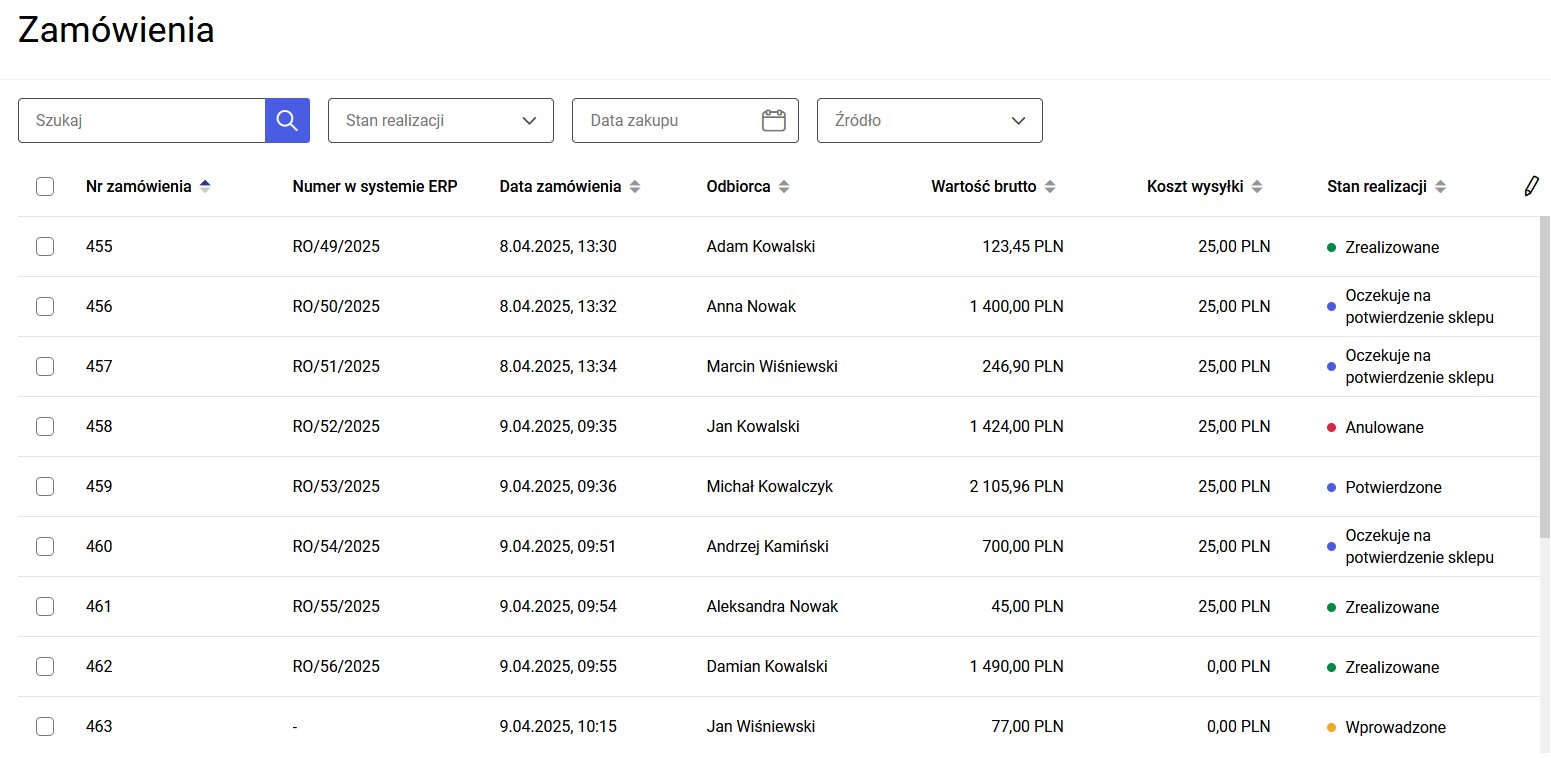The width and height of the screenshot is (1551, 758).
Task: Sort by Odbiorca arrows icon
Action: 784,186
